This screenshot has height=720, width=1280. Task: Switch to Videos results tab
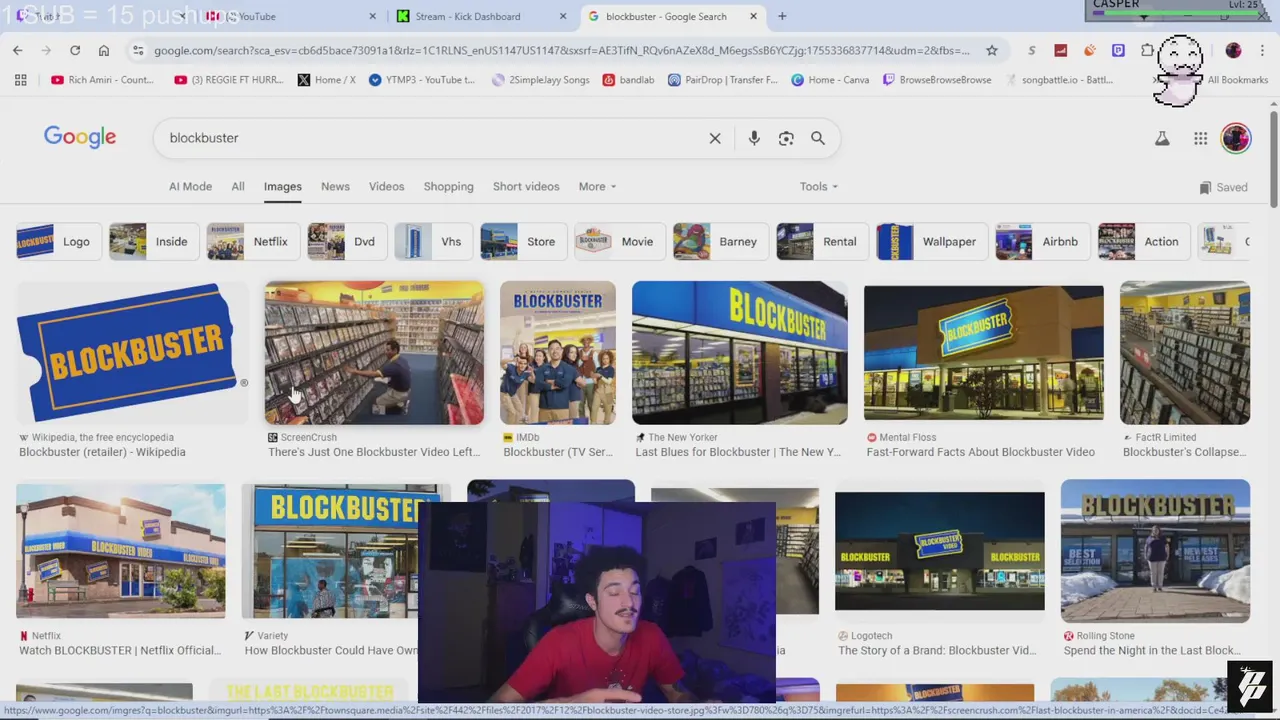[x=386, y=187]
